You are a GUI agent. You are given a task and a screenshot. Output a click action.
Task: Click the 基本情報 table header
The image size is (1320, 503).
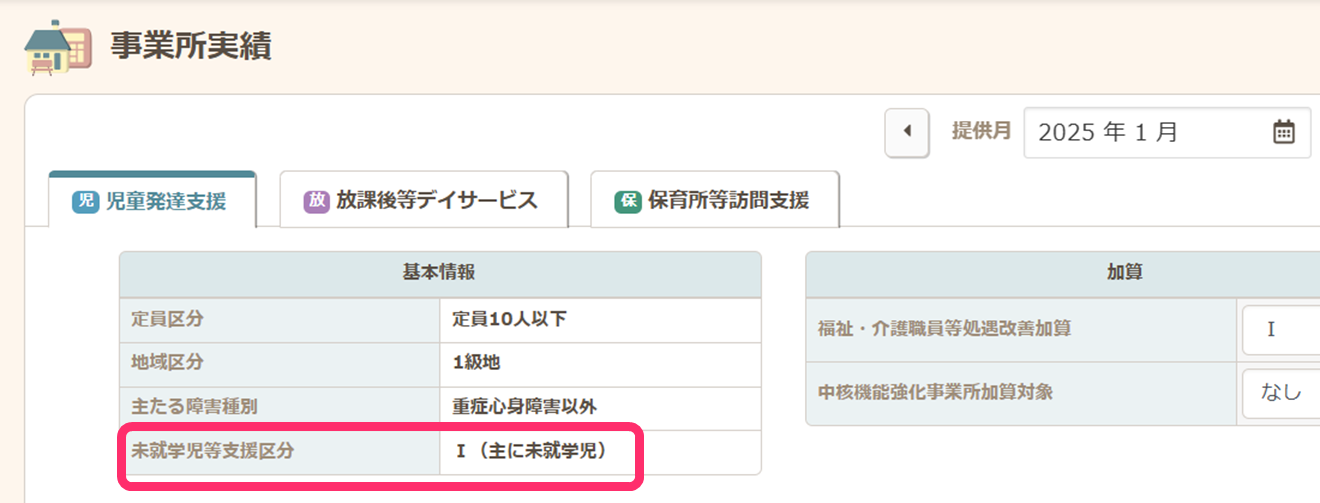(x=440, y=272)
